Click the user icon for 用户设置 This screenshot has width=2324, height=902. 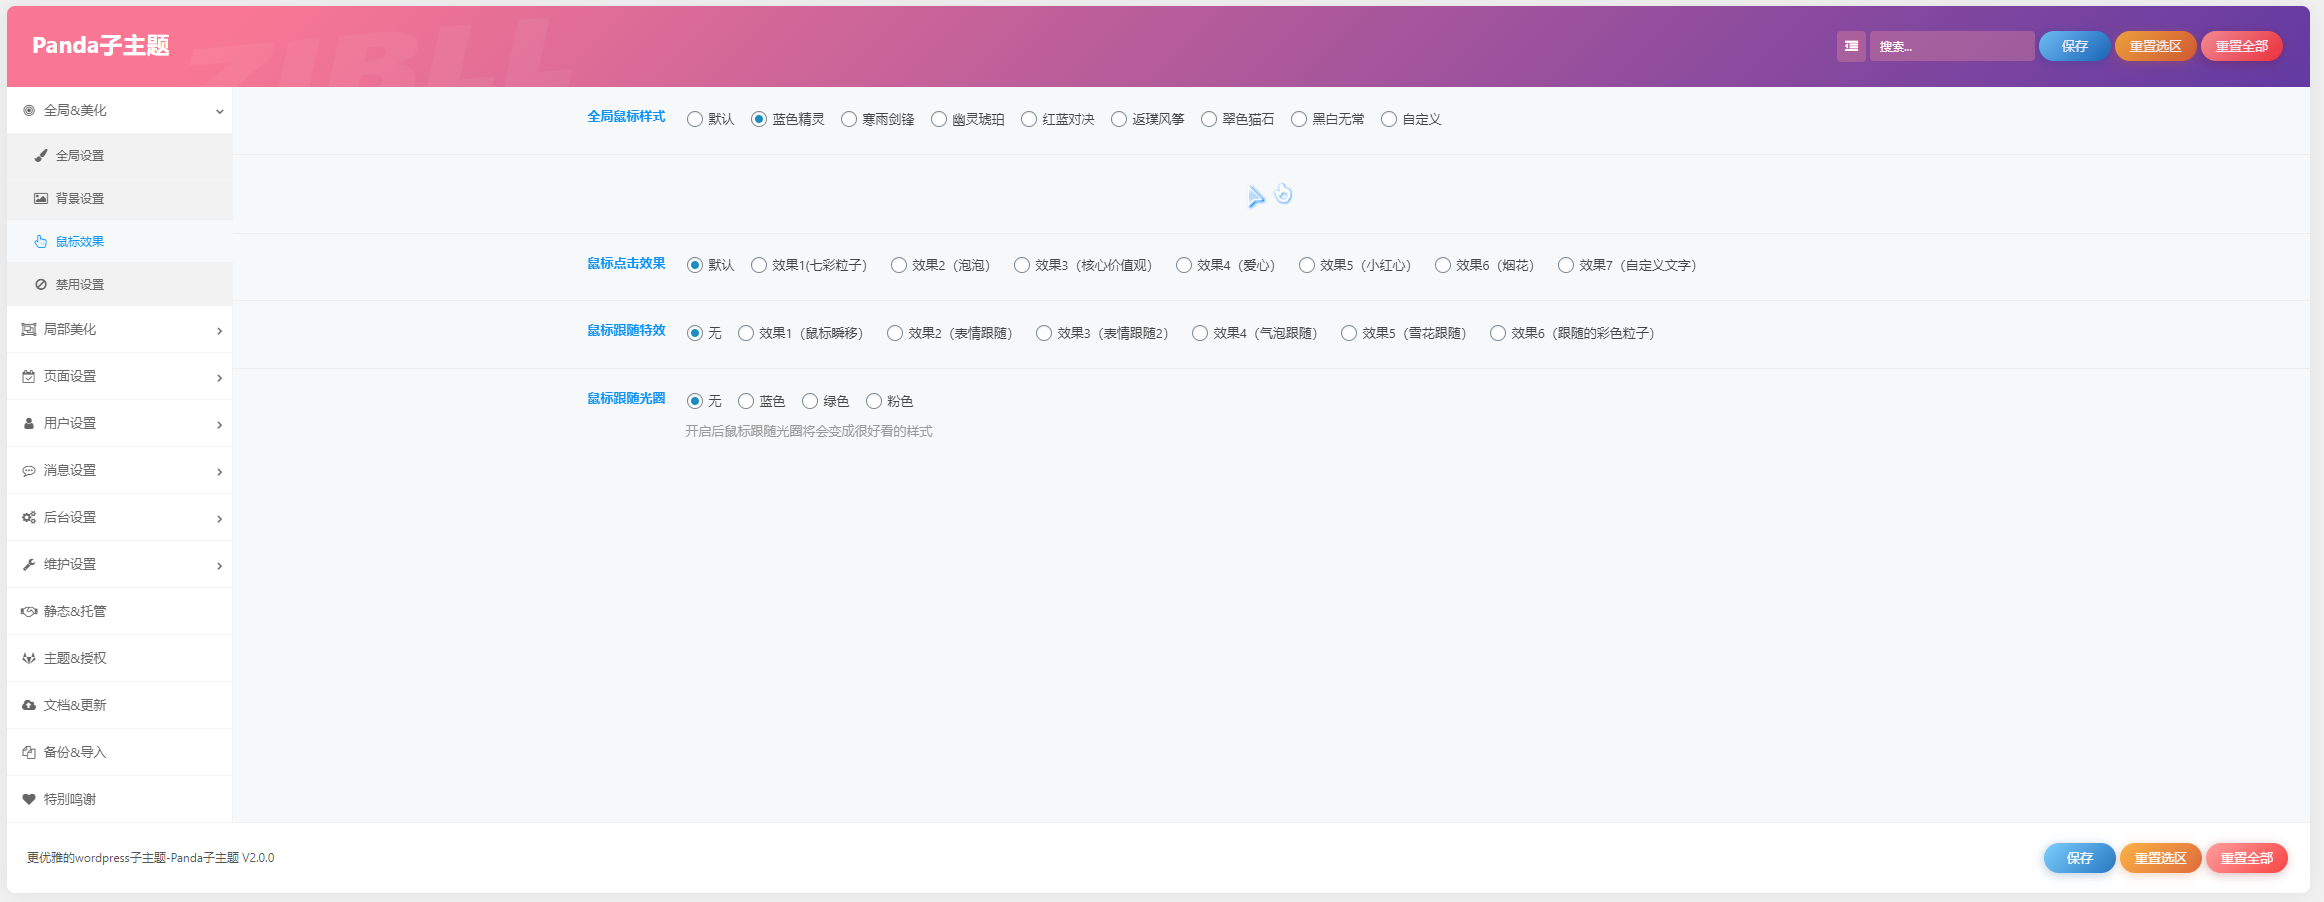coord(29,424)
